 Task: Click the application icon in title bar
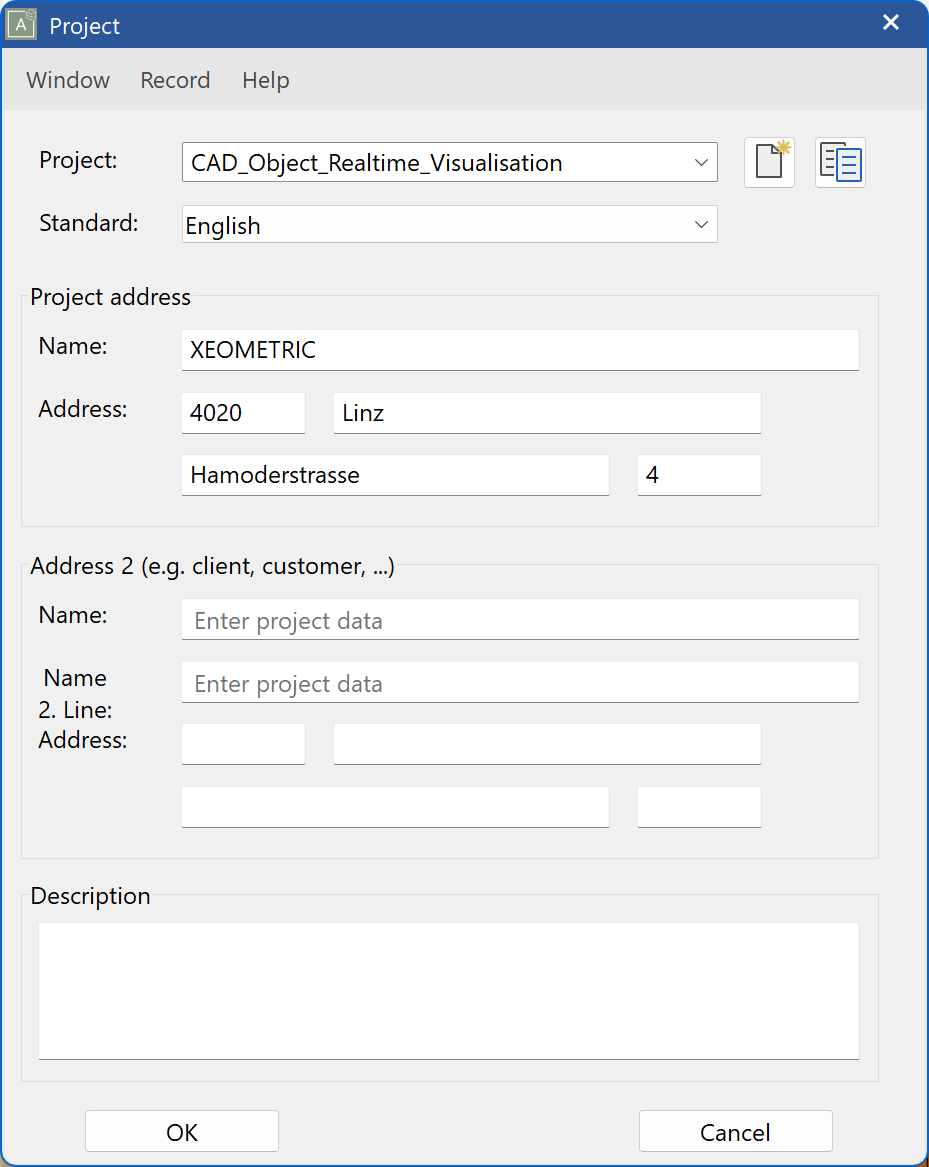[x=22, y=25]
